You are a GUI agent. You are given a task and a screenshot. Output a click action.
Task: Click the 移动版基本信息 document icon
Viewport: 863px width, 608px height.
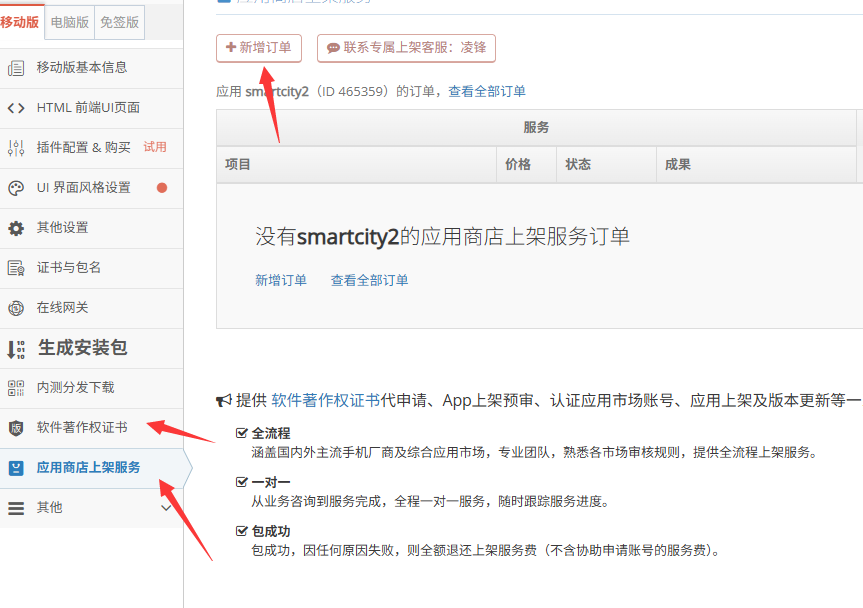click(16, 68)
